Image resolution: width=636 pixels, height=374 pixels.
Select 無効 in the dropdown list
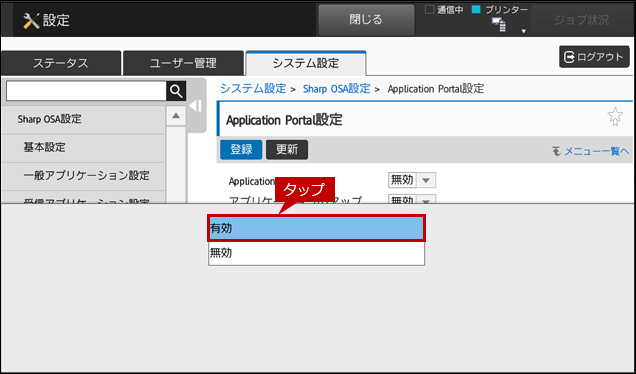coord(316,253)
